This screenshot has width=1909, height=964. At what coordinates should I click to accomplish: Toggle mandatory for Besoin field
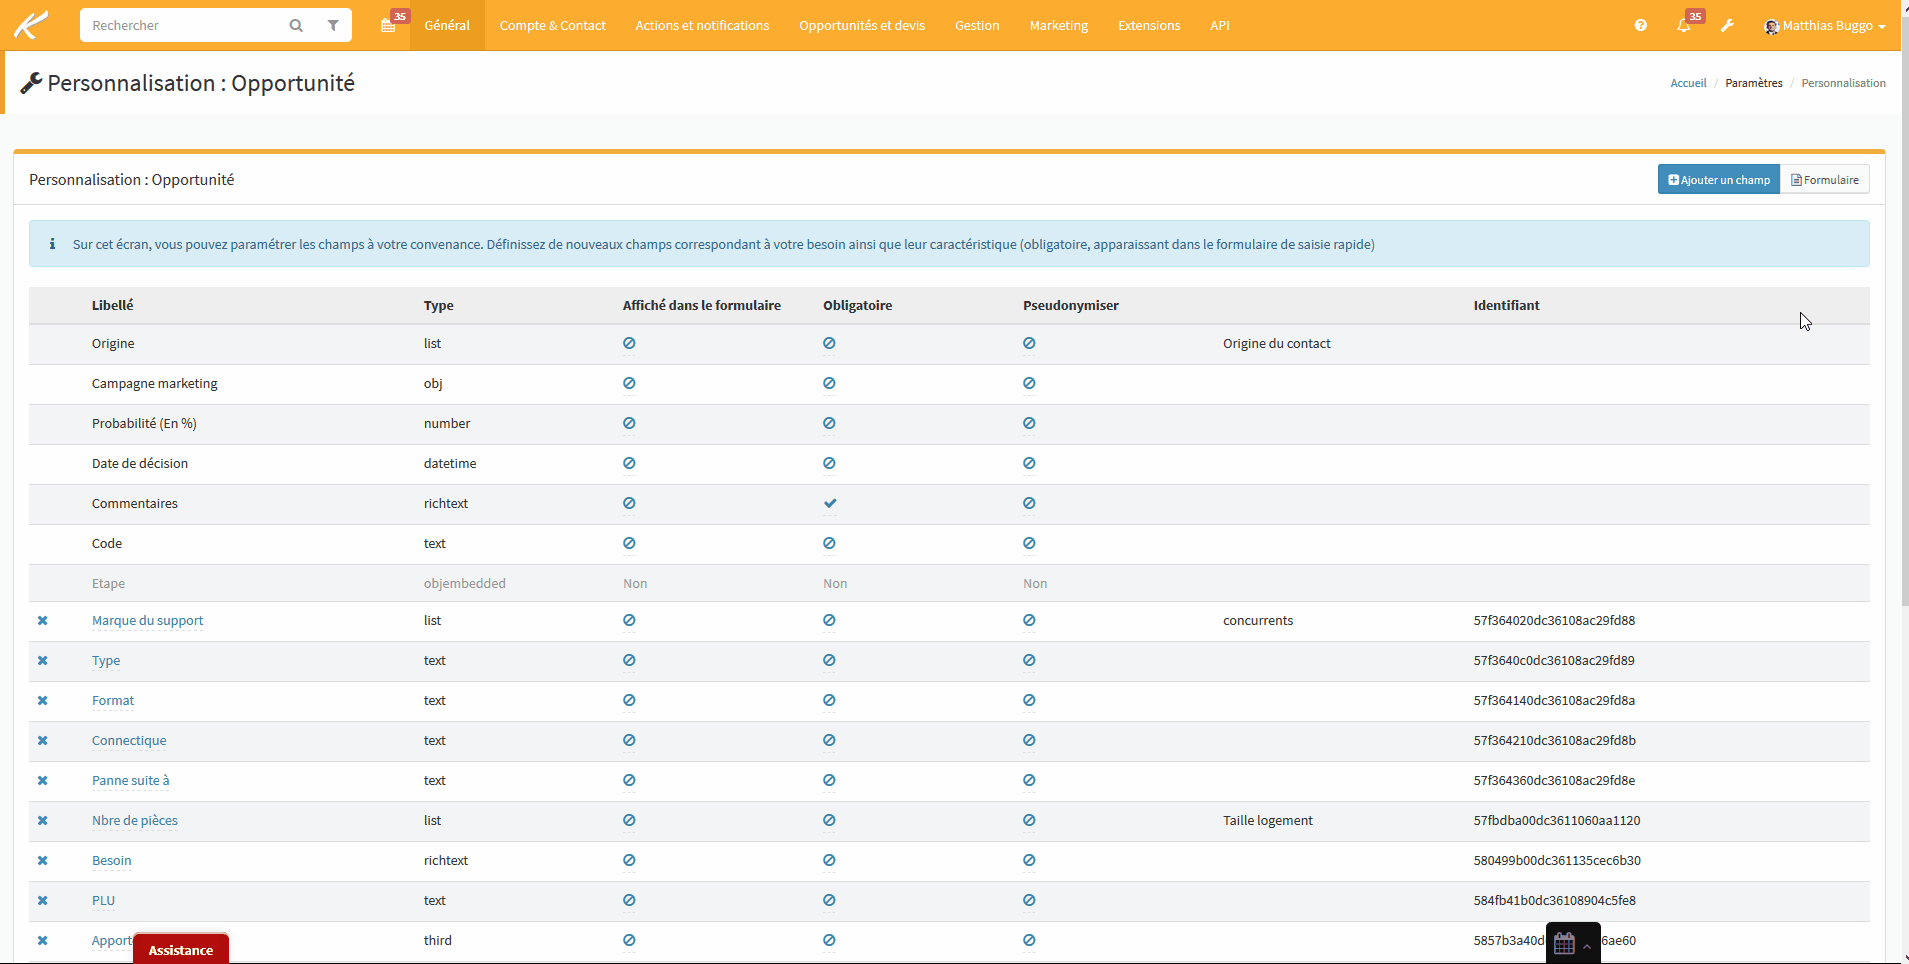(x=829, y=860)
